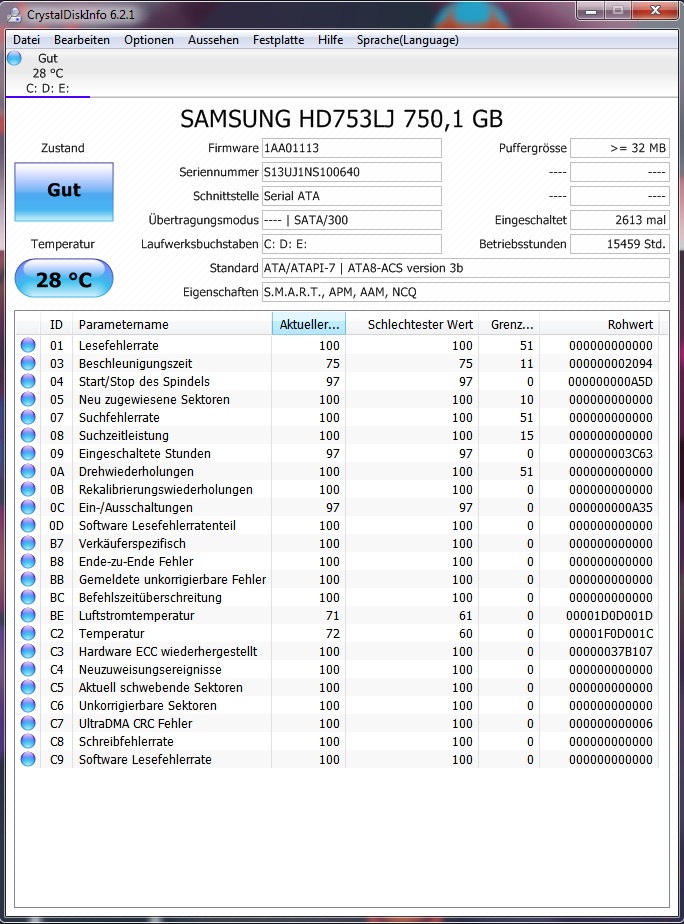Click the status orb for Lesefehlerrate row
Screen dimensions: 684x924
tap(28, 345)
